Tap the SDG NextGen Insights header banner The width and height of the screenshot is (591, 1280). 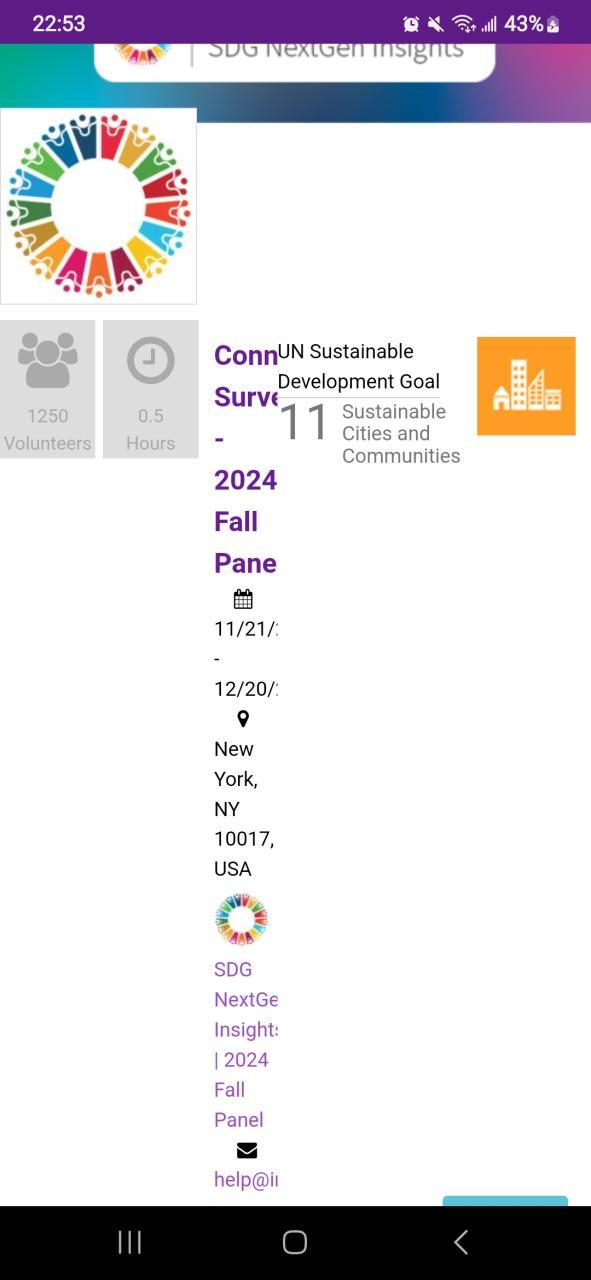pyautogui.click(x=295, y=62)
